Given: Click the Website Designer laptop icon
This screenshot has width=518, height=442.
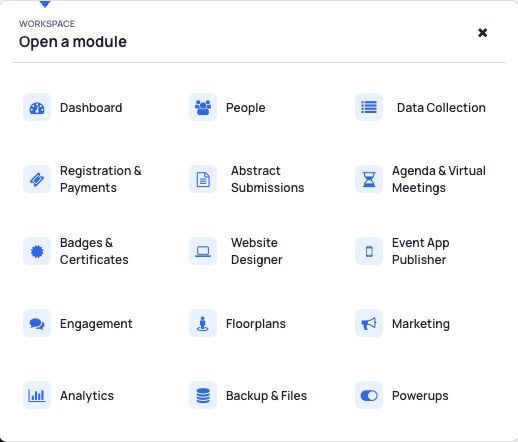Looking at the screenshot, I should pyautogui.click(x=203, y=251).
